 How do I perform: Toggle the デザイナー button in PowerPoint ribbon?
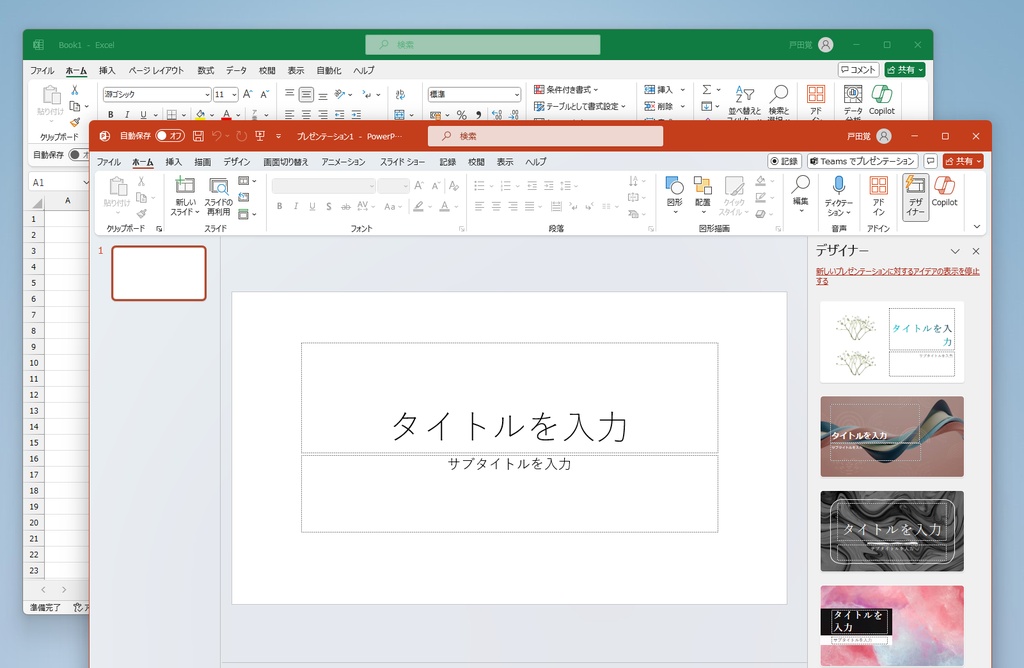[x=915, y=197]
